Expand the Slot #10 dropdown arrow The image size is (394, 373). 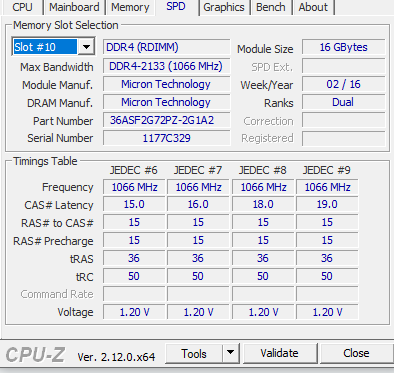[x=86, y=47]
